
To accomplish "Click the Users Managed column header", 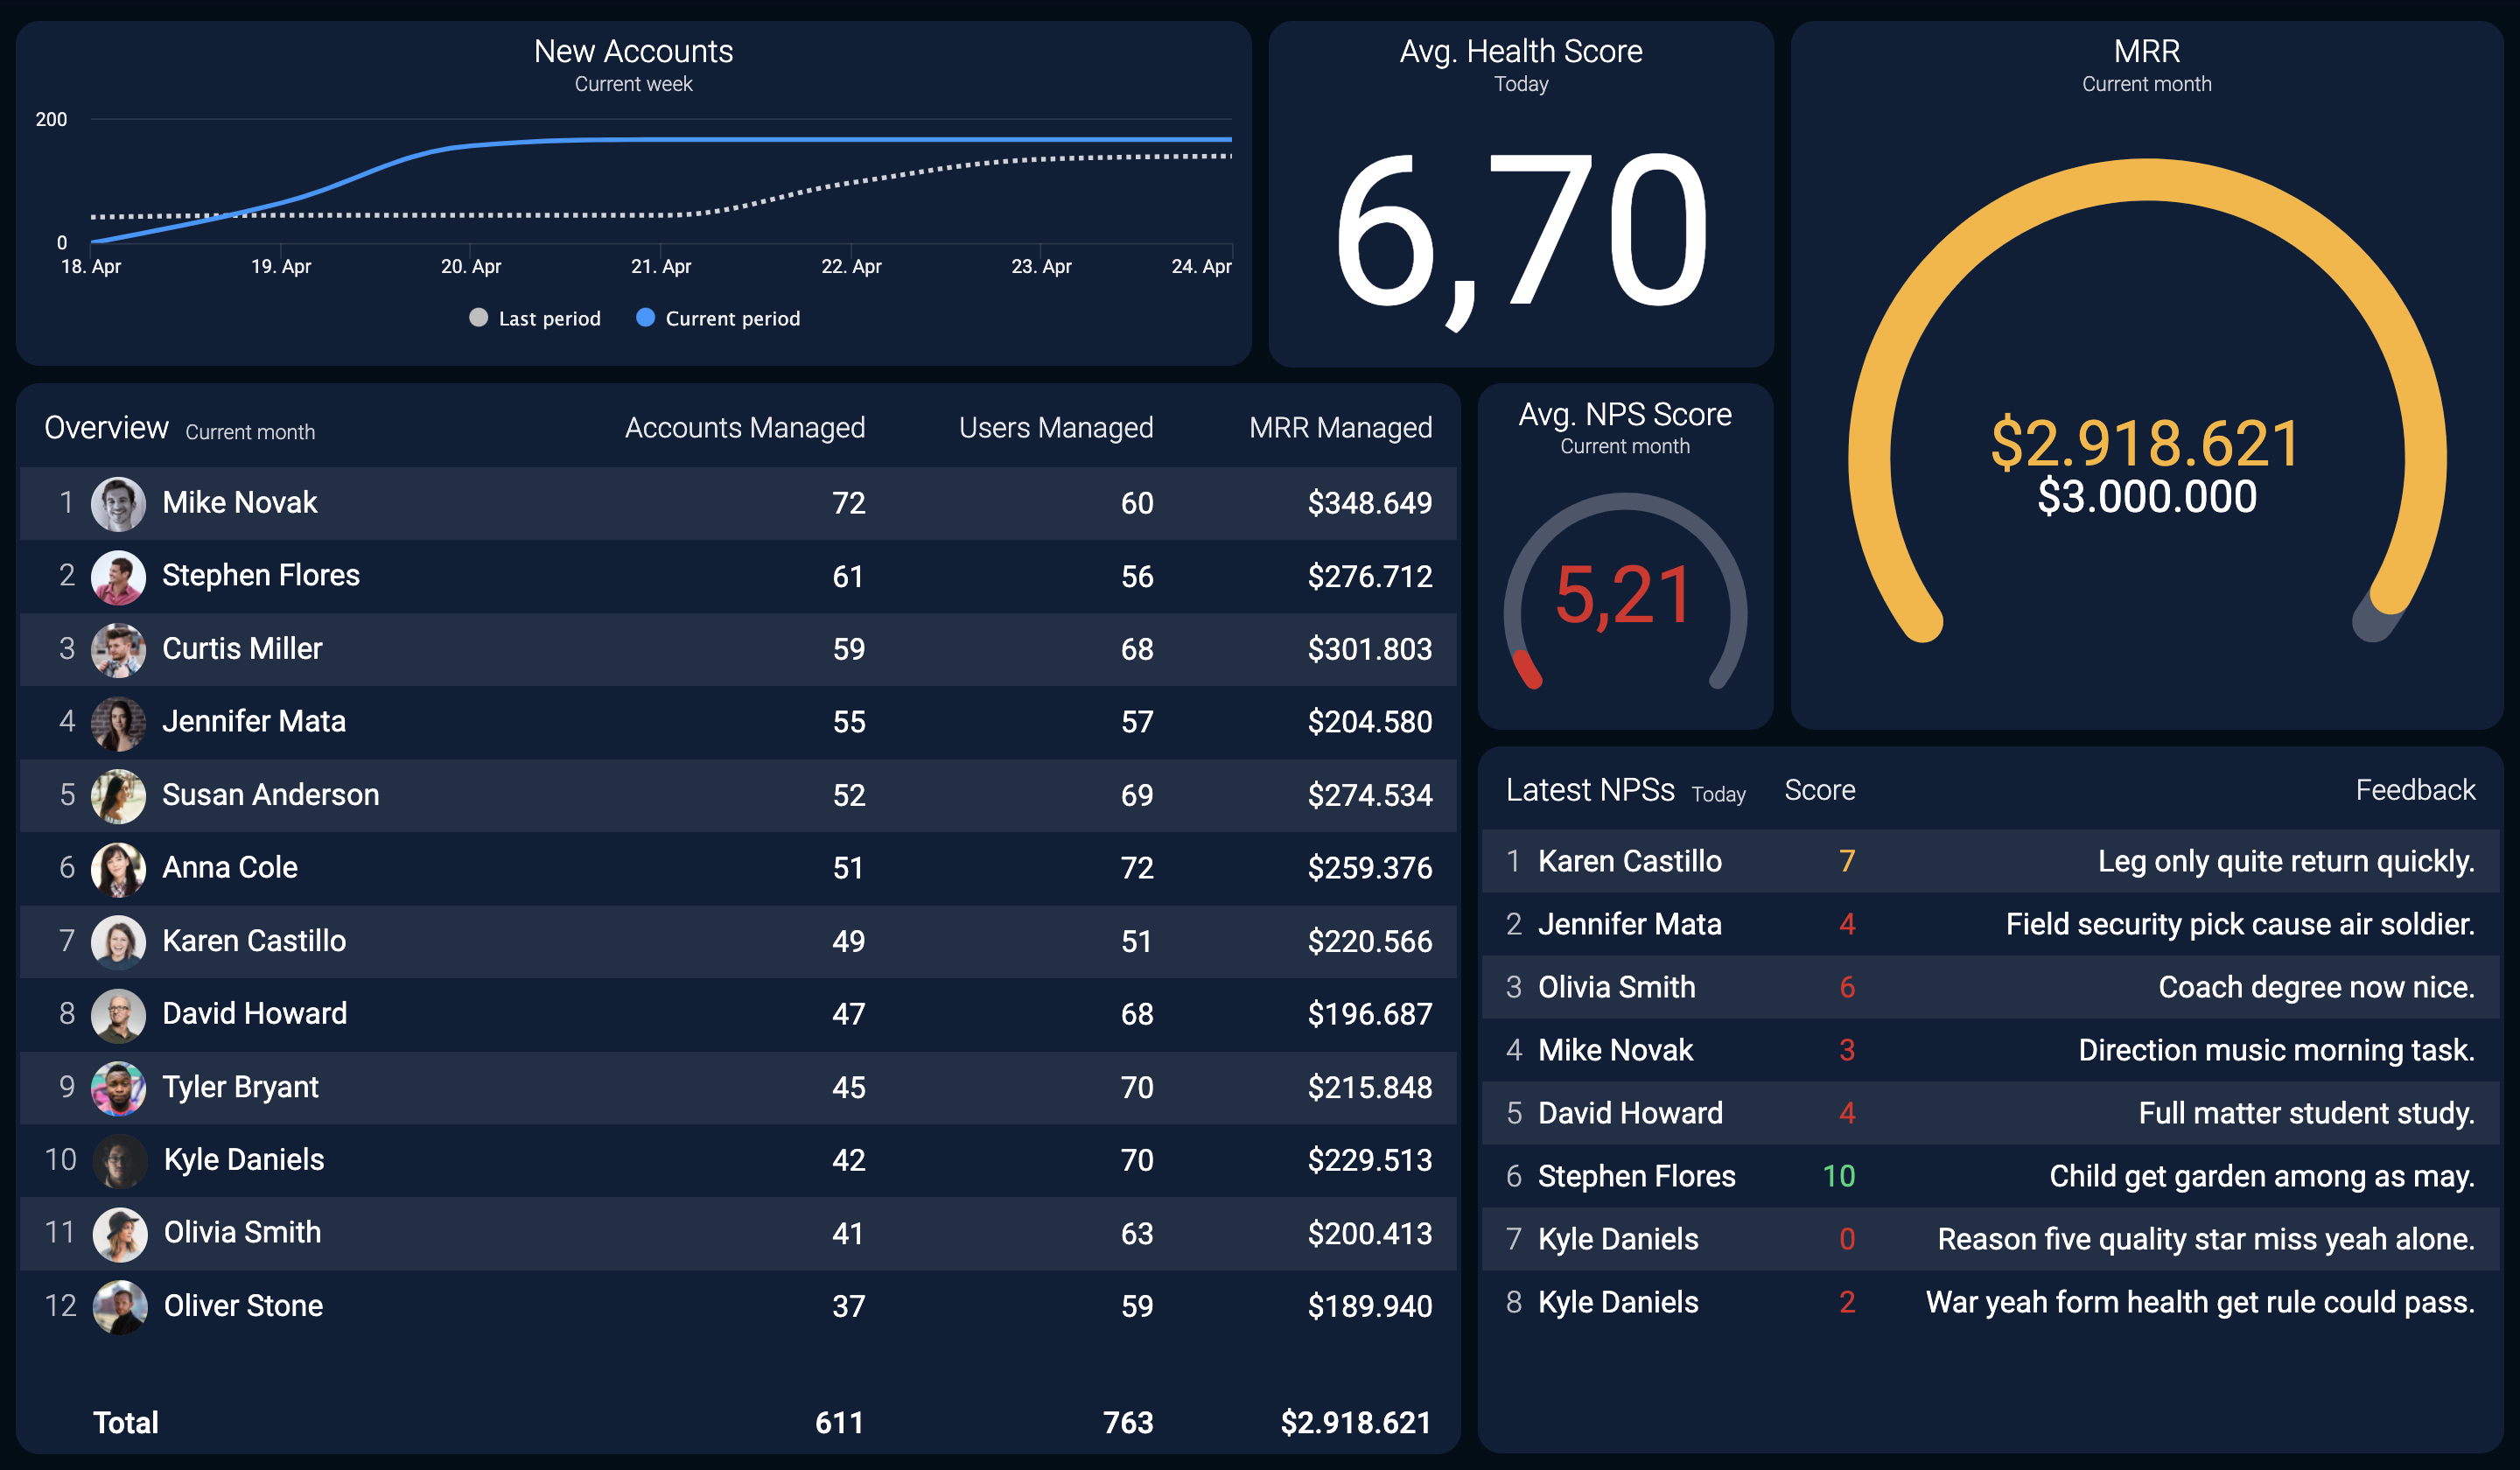I will tap(1056, 428).
